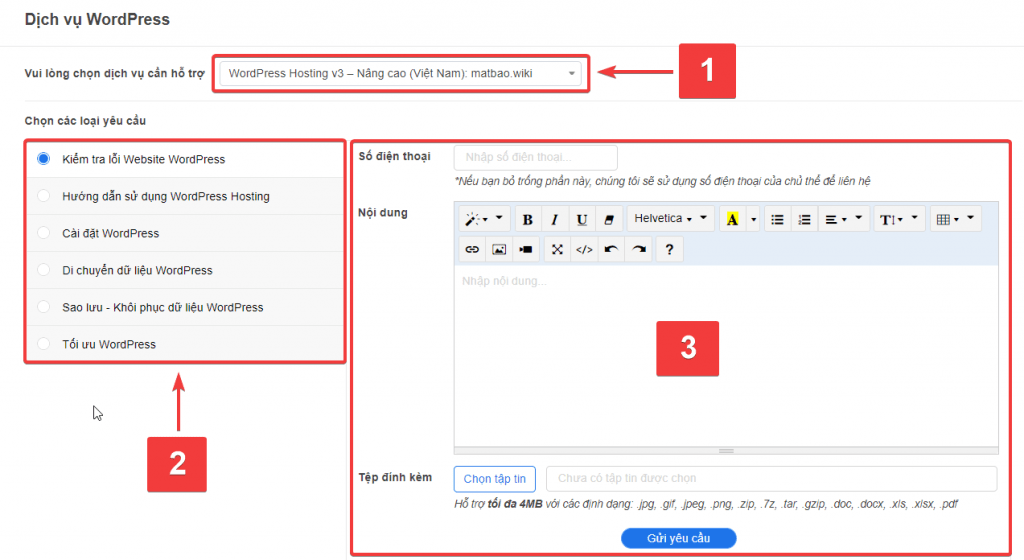Open the WordPress Hosting v3 service dropdown

(400, 73)
